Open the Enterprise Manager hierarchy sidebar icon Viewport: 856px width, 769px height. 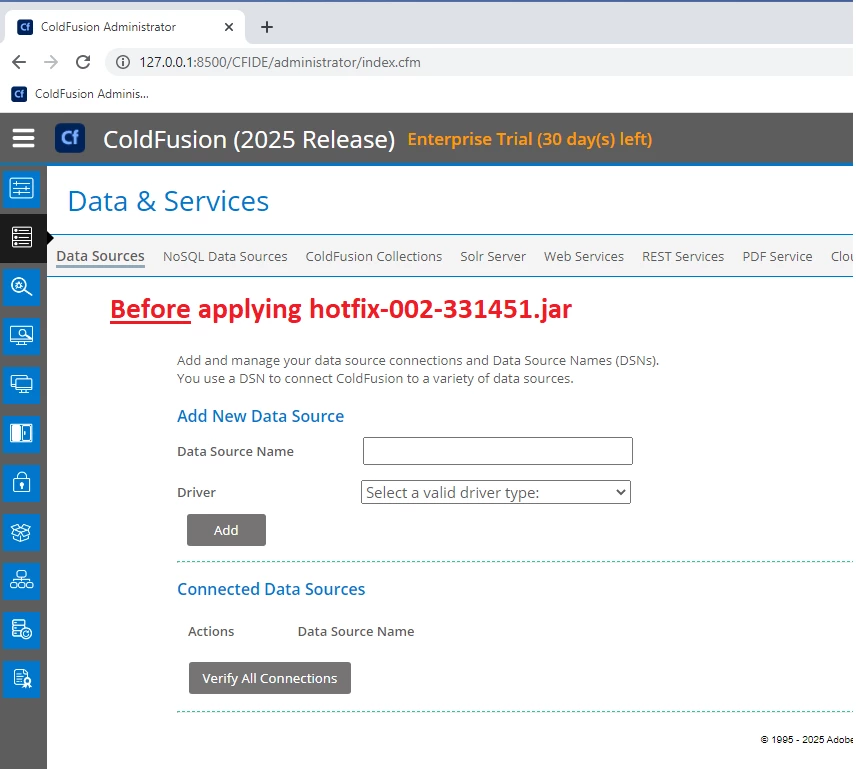(21, 581)
